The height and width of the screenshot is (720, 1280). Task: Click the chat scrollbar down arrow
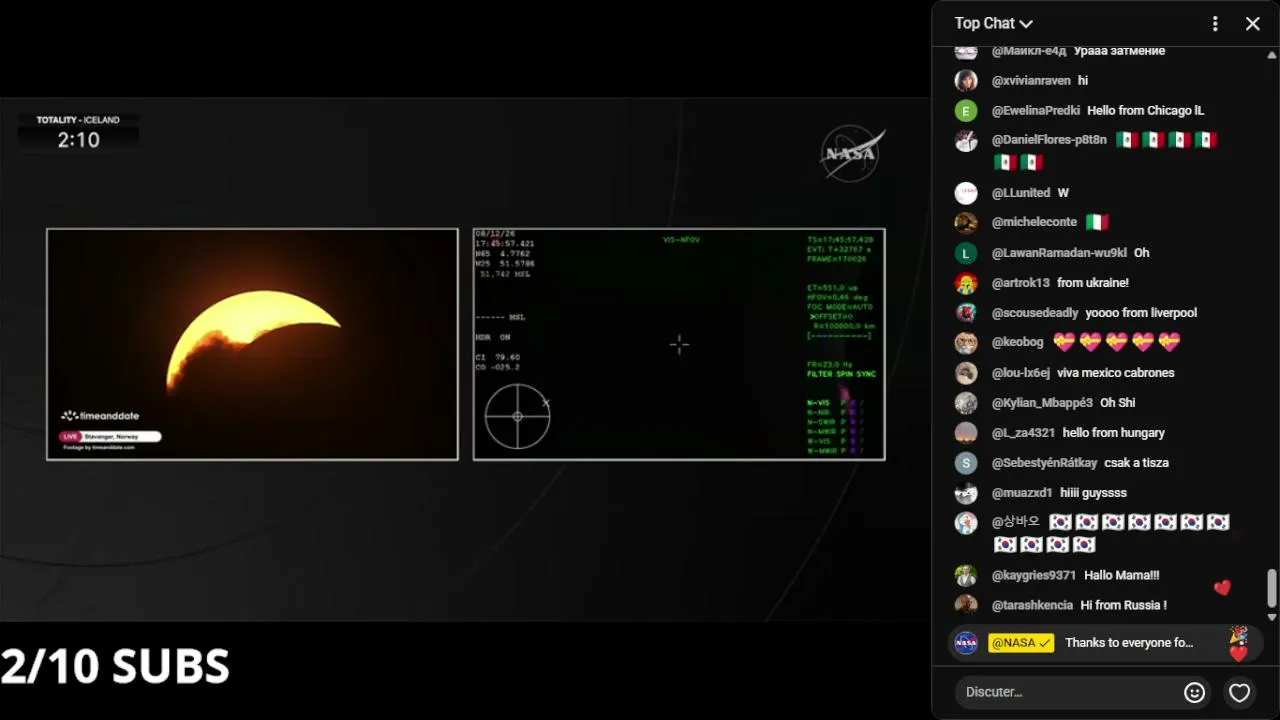coord(1272,617)
